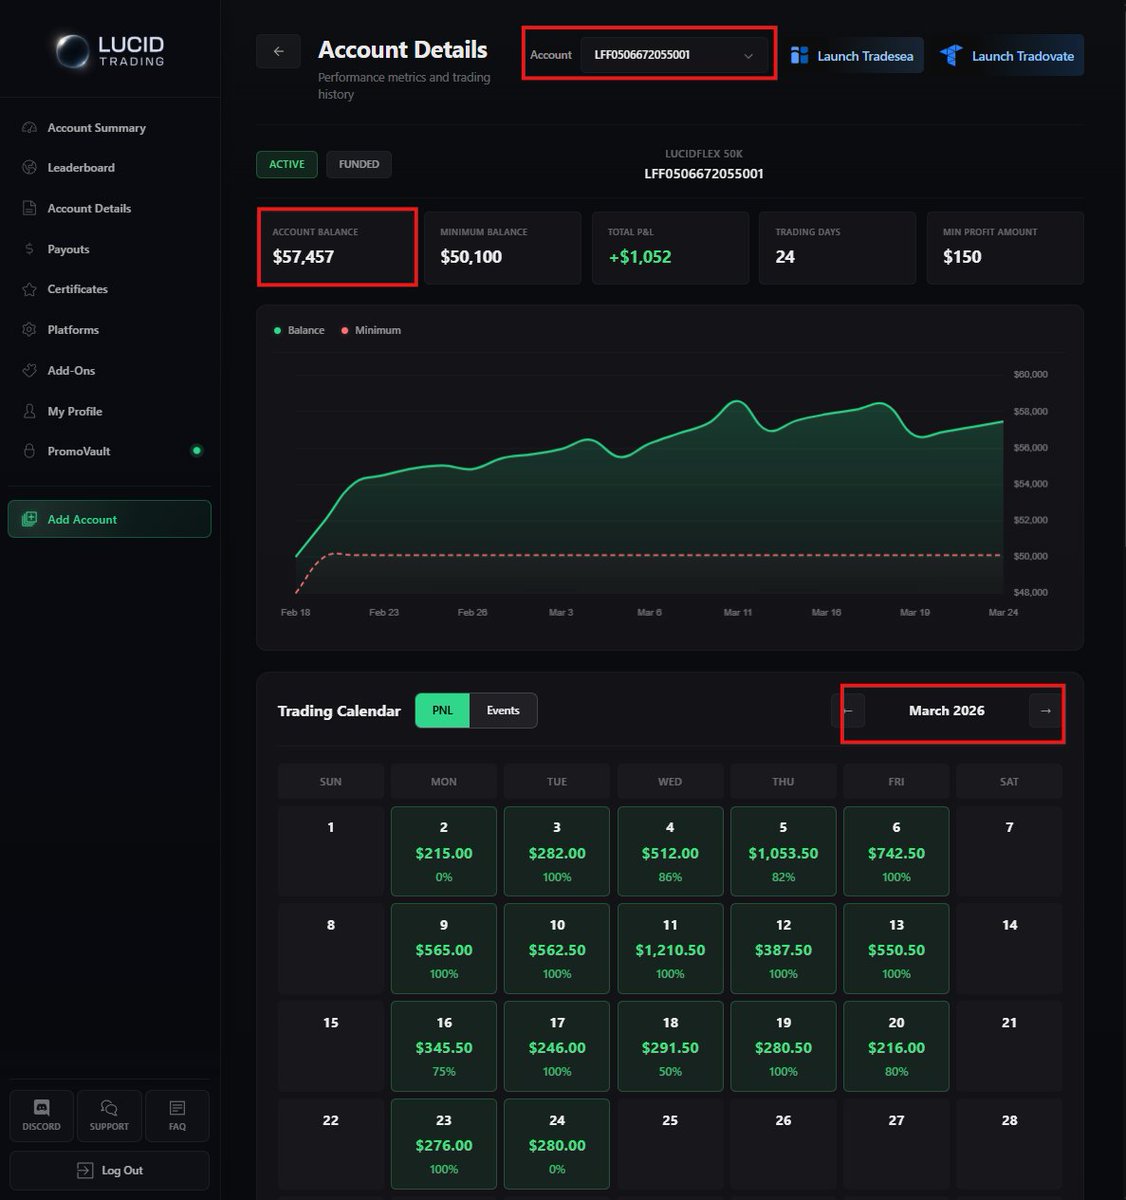Click the My Profile person icon
The width and height of the screenshot is (1126, 1200).
(x=29, y=411)
